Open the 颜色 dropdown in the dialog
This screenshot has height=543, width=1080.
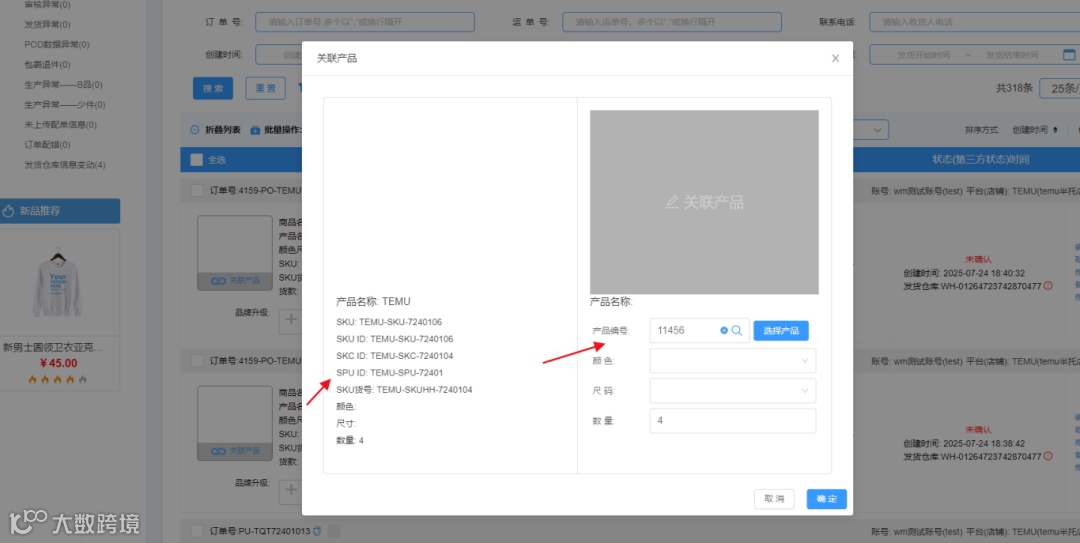point(733,360)
